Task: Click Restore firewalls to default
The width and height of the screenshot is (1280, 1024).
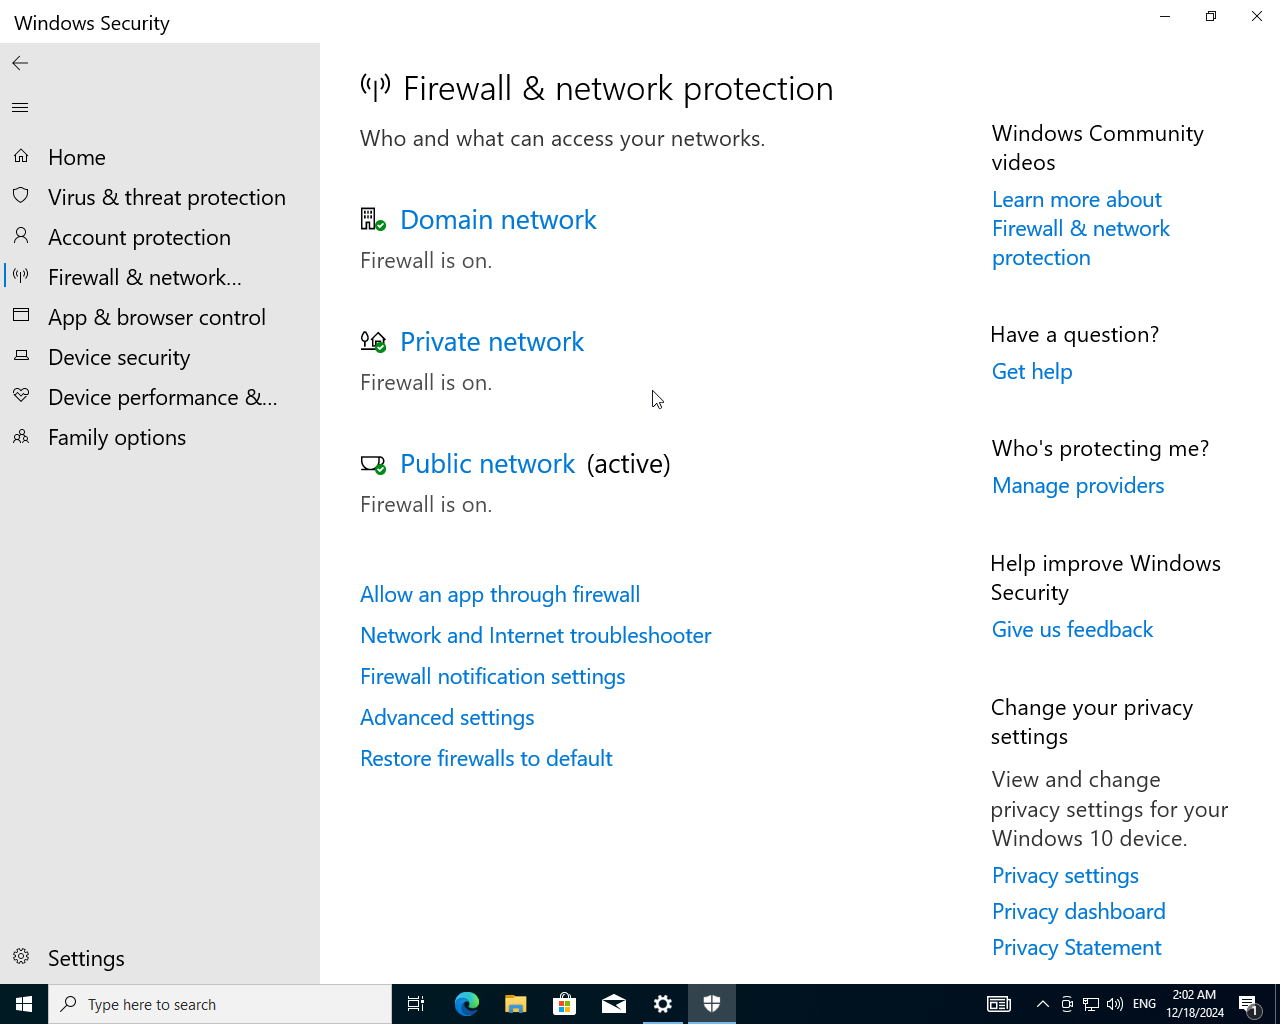Action: tap(486, 758)
